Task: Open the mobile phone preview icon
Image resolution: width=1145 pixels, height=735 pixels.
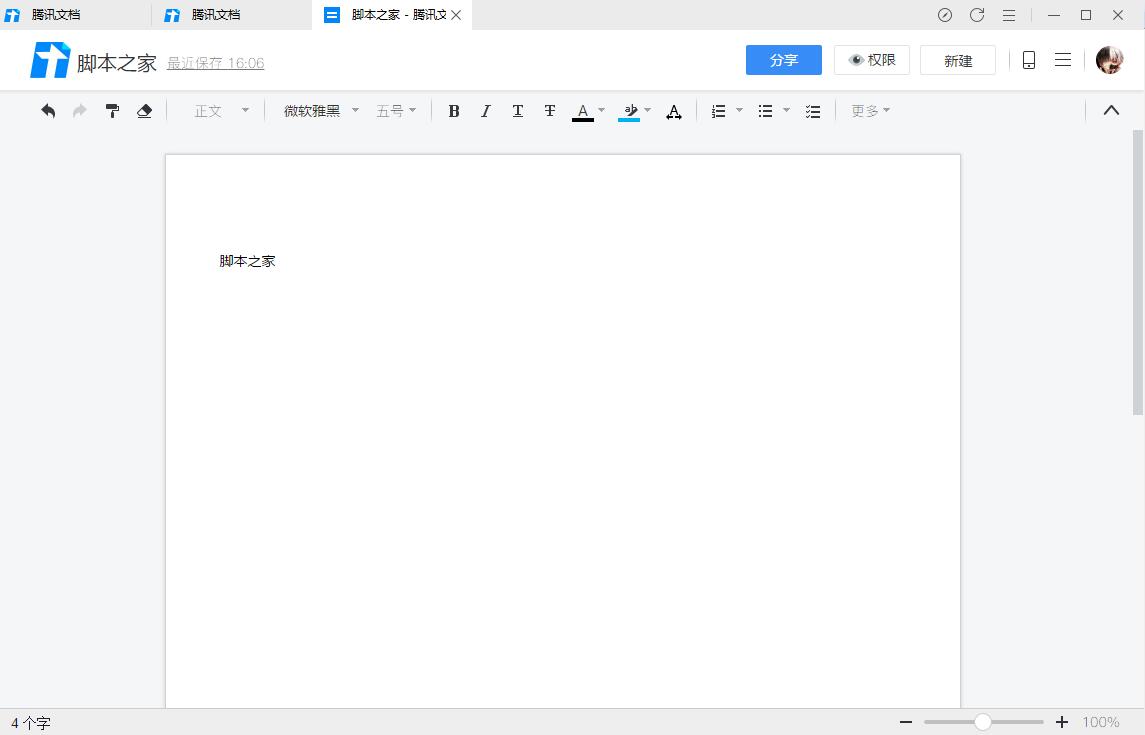Action: click(1028, 60)
